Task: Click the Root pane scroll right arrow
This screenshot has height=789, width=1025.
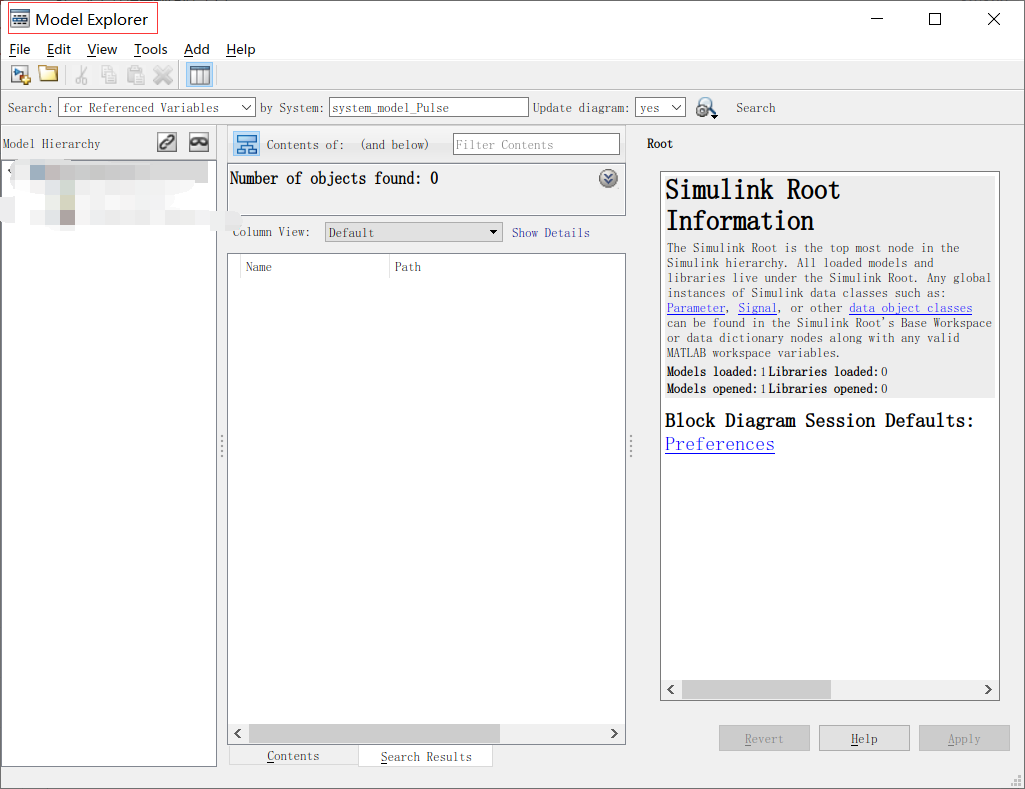Action: tap(988, 690)
